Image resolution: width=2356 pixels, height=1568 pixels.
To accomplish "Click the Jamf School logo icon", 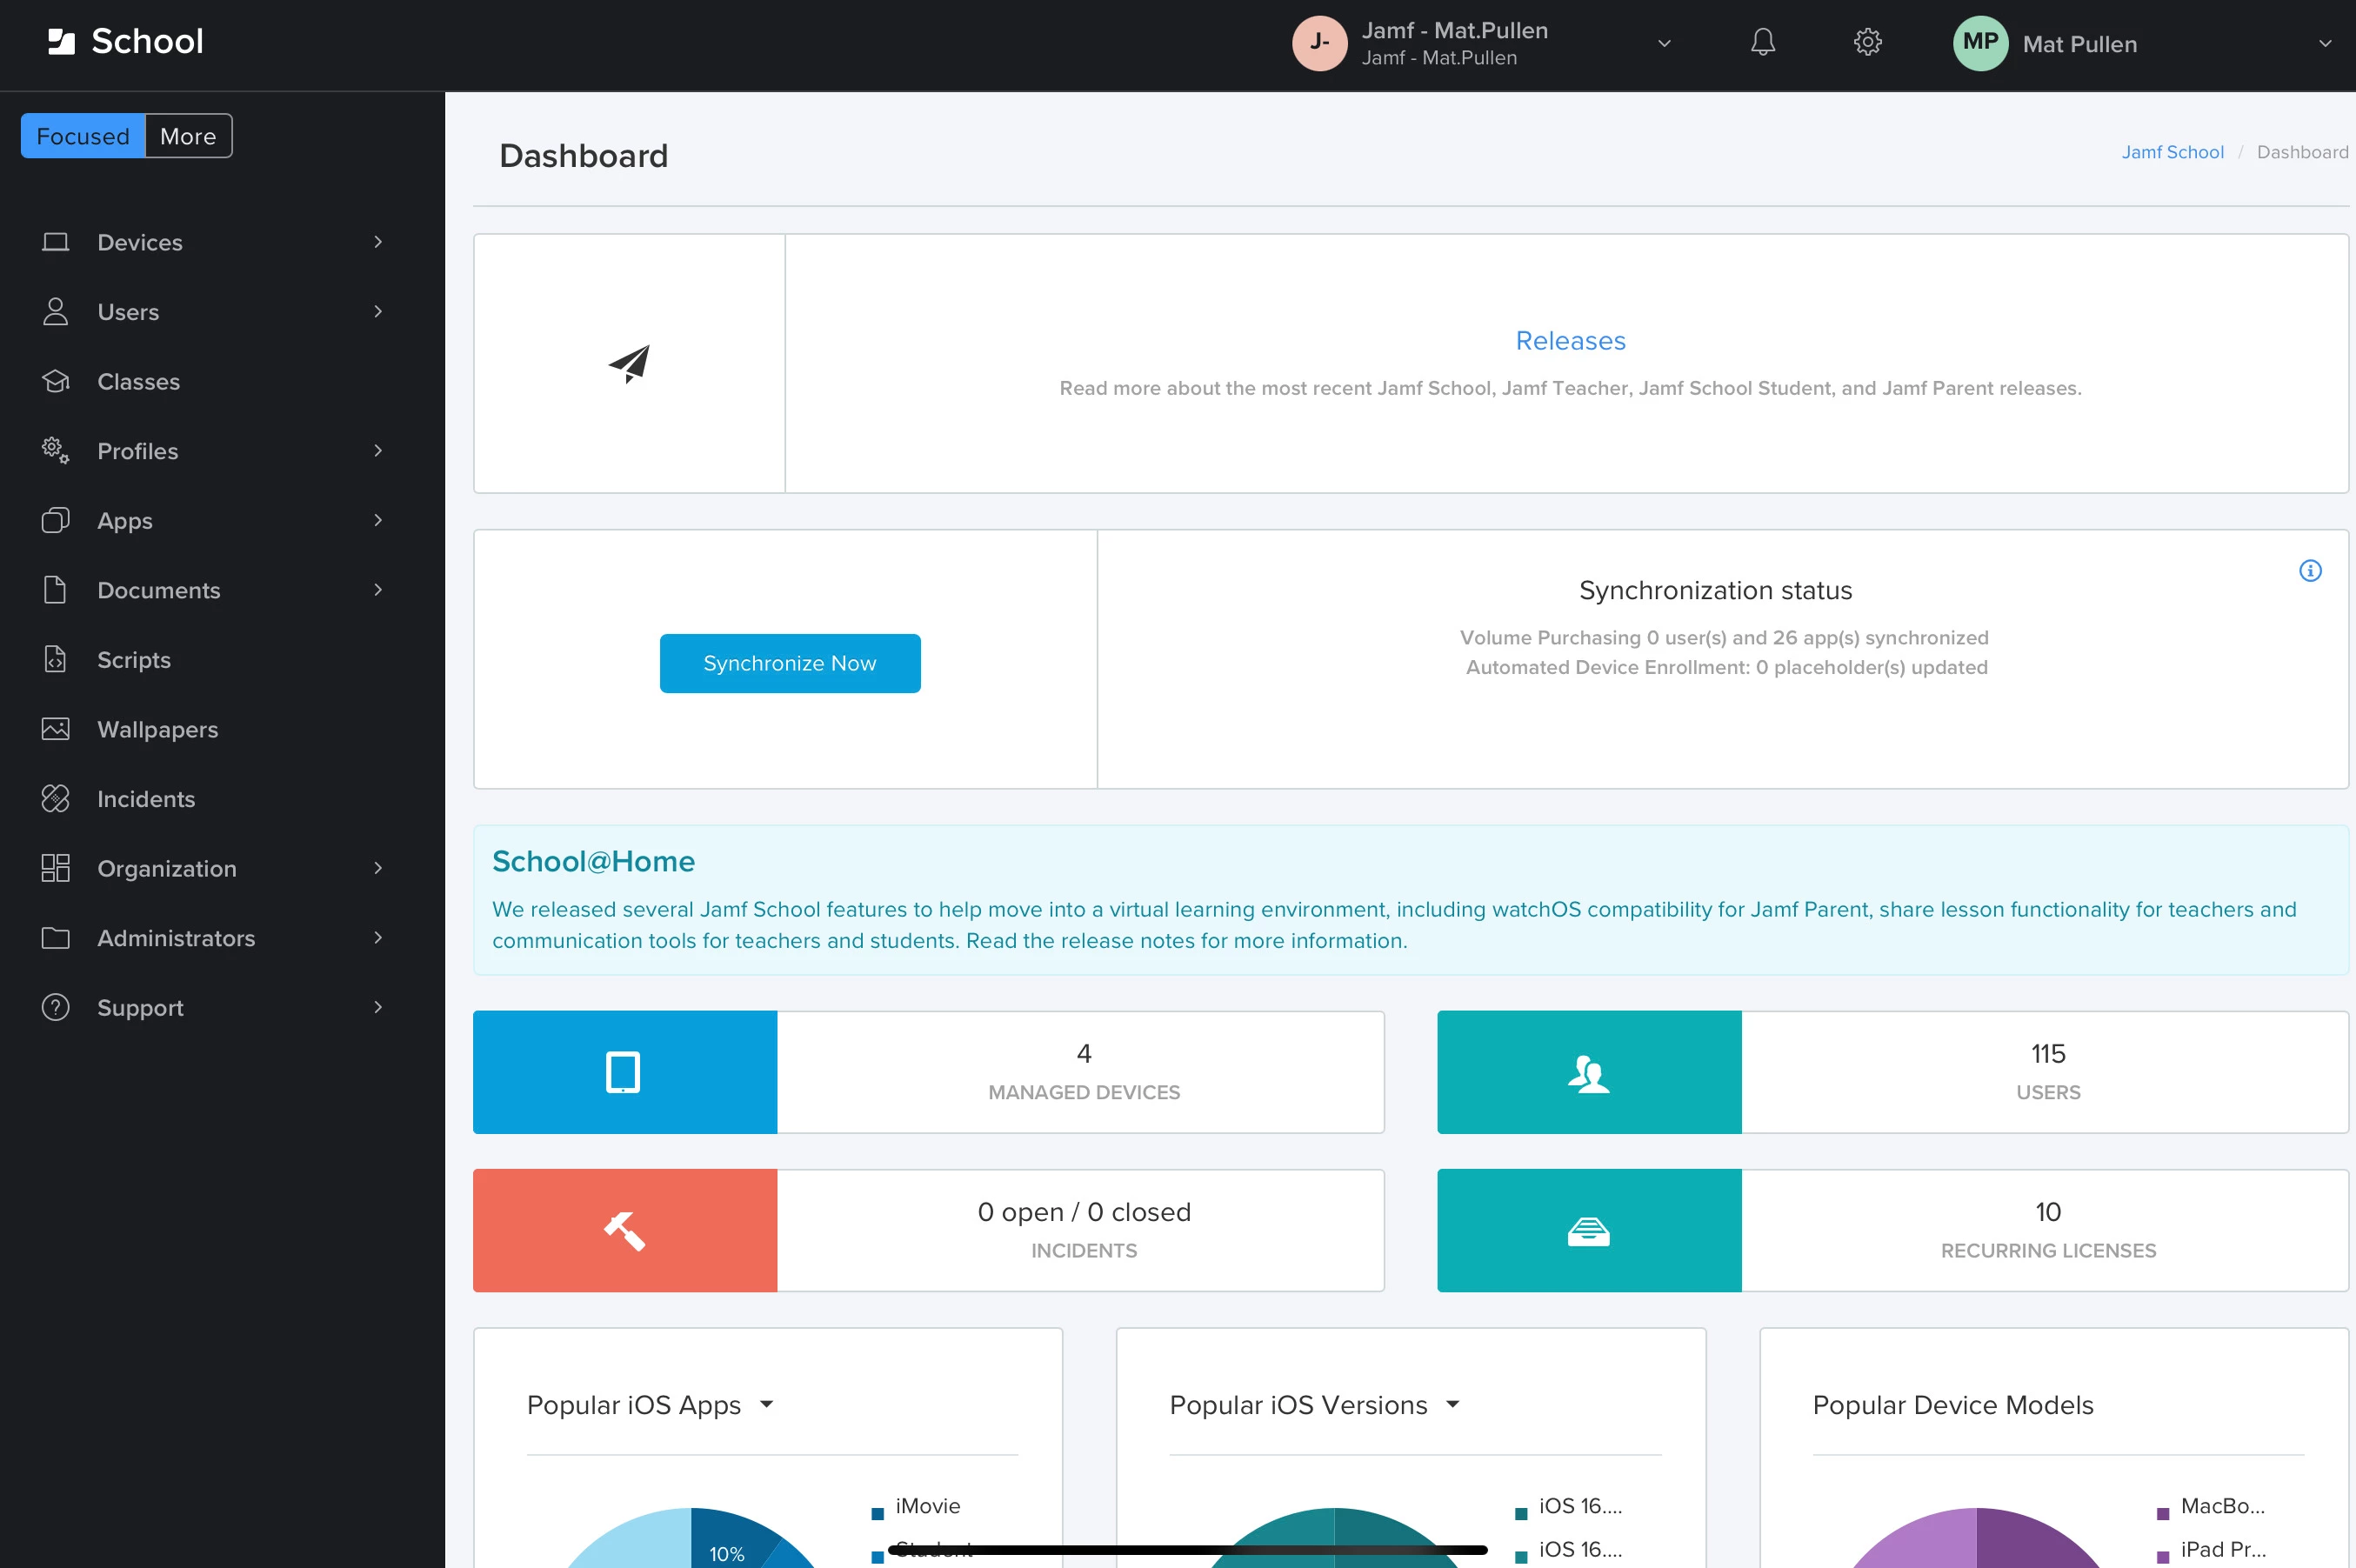I will click(x=62, y=41).
